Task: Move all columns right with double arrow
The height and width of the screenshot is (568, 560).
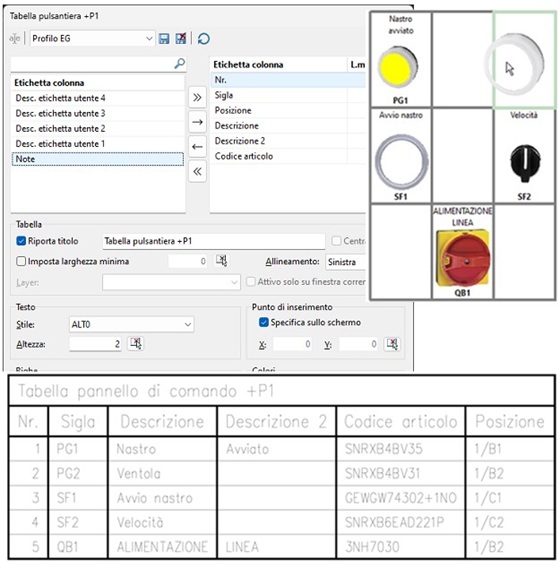Action: [197, 97]
